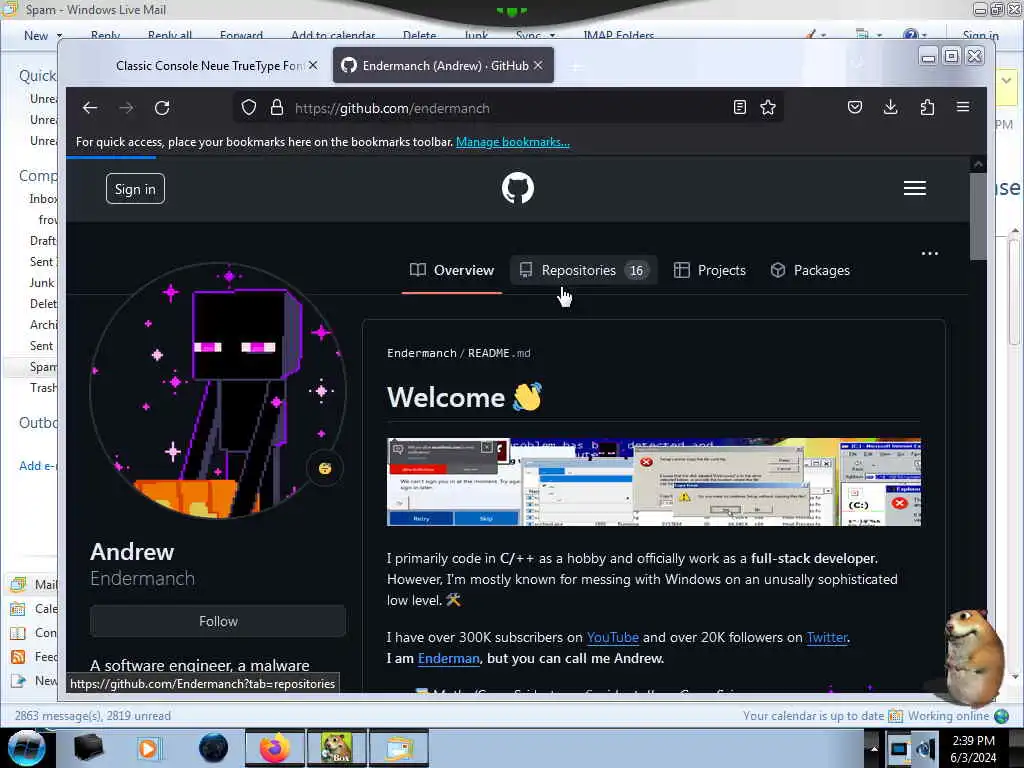Viewport: 1024px width, 768px height.
Task: Follow Andrew with the Follow button
Action: [x=218, y=621]
